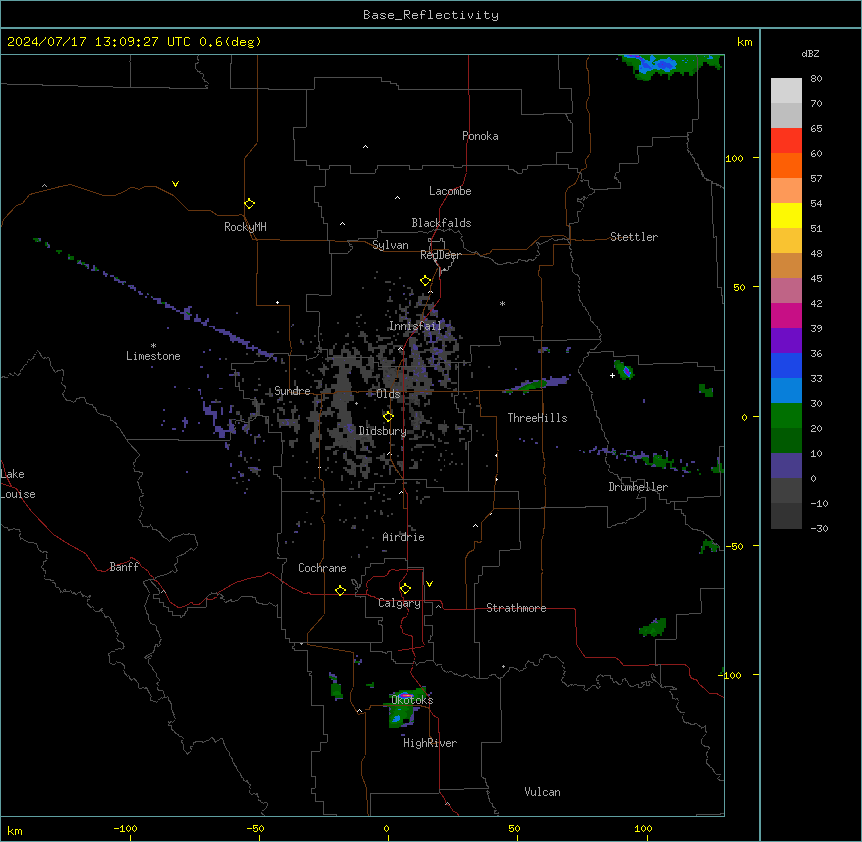Click the RockyMH label

[245, 227]
